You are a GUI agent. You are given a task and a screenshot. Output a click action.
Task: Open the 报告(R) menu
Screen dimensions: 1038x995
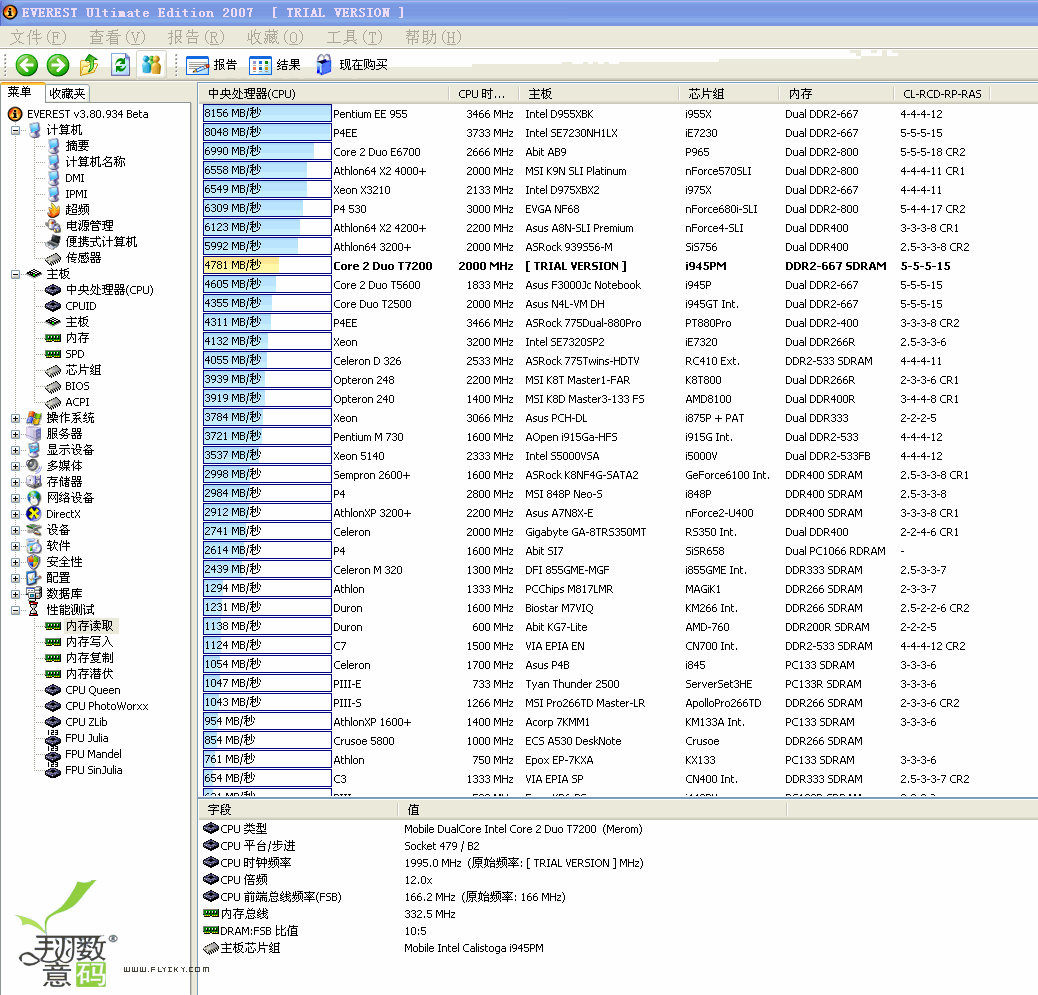196,37
